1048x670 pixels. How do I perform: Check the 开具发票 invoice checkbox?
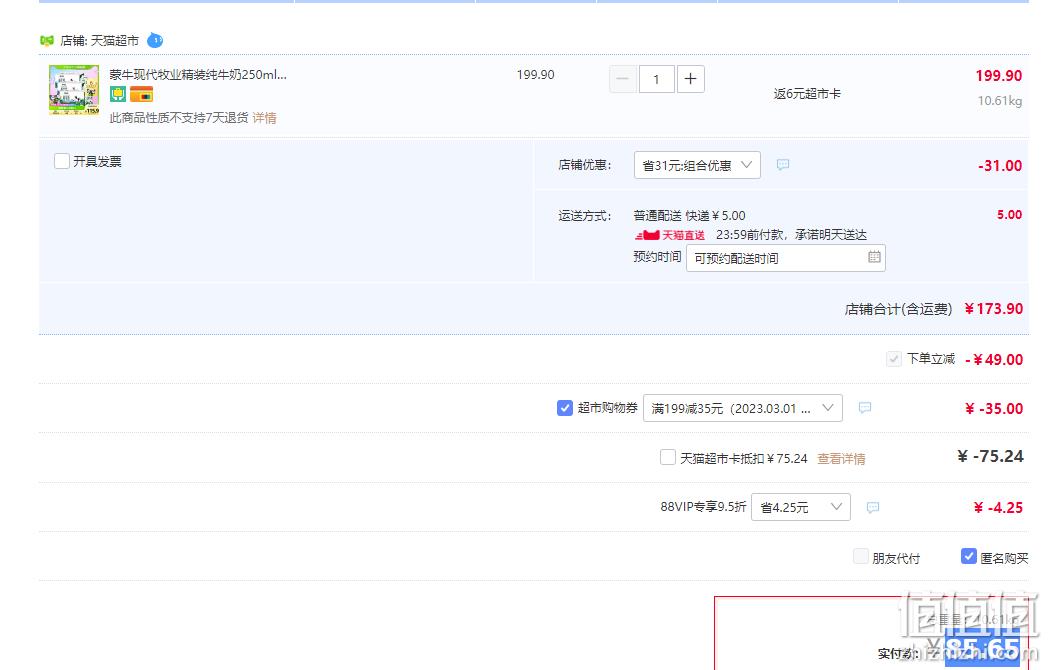click(61, 161)
